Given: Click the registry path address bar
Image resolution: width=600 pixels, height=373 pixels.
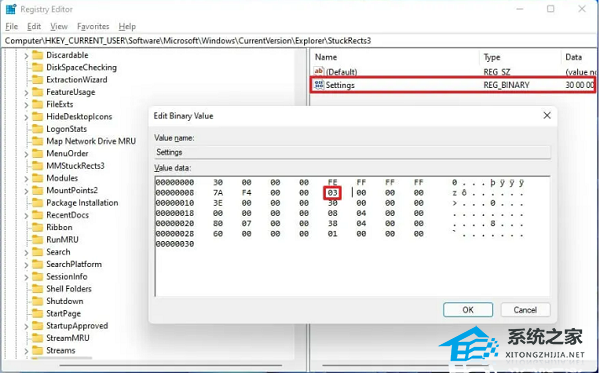Looking at the screenshot, I should tap(300, 41).
